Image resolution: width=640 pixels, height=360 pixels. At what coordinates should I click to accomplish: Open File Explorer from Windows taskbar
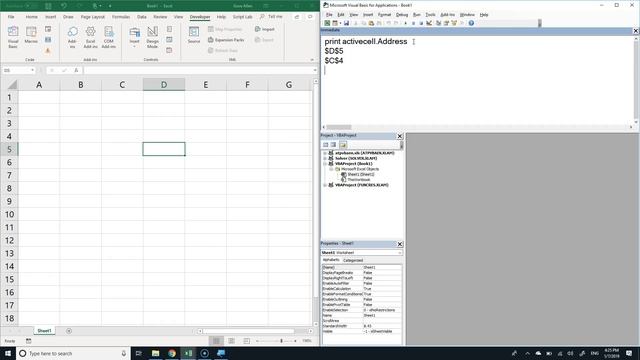click(x=156, y=353)
